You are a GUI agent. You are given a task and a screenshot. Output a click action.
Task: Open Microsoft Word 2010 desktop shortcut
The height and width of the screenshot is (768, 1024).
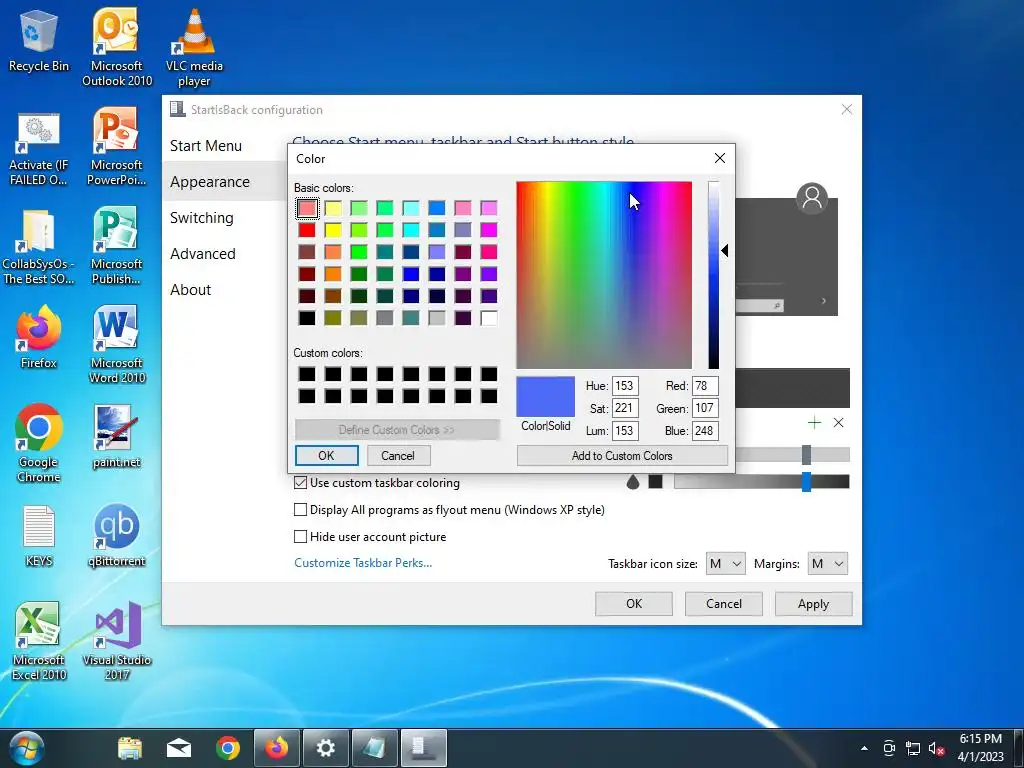tap(117, 345)
